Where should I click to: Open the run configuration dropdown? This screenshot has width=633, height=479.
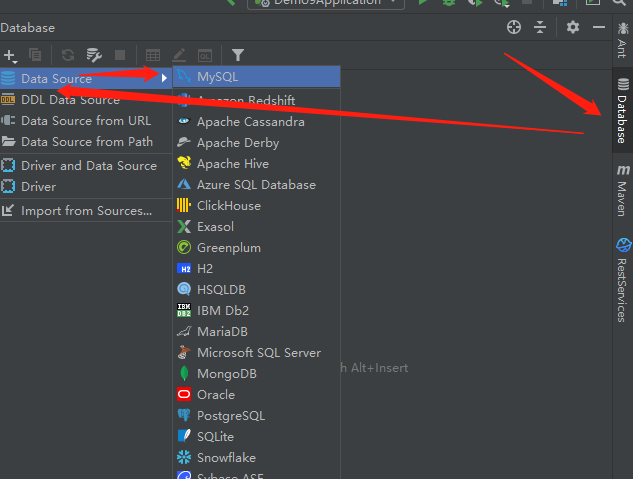326,3
